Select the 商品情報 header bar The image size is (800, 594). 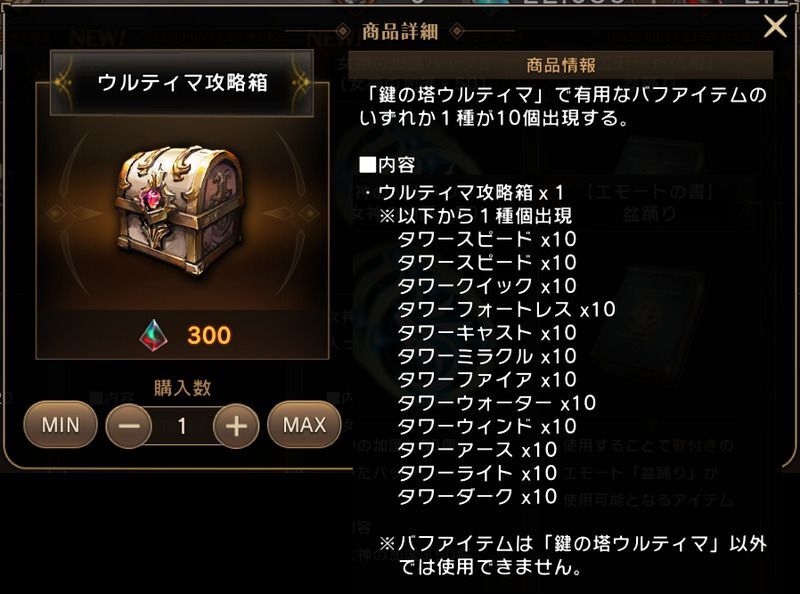[560, 65]
